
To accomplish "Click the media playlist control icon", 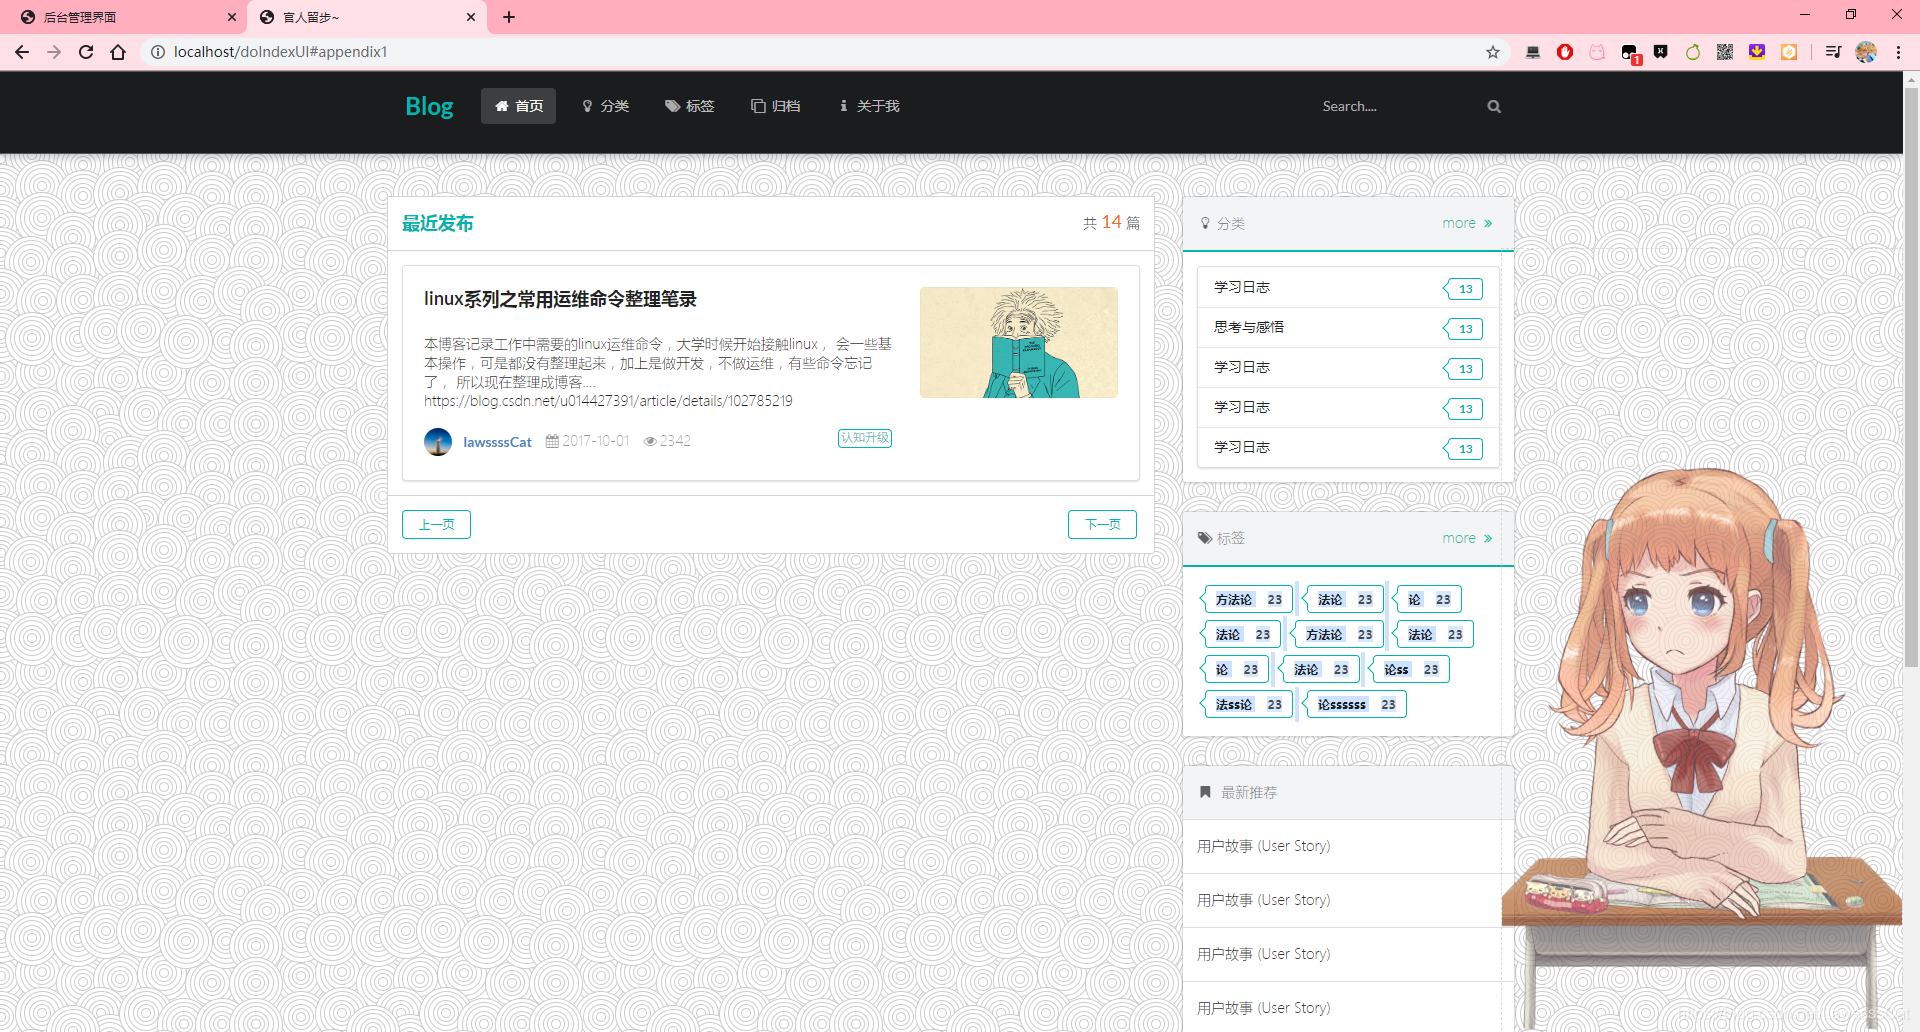I will (1833, 52).
